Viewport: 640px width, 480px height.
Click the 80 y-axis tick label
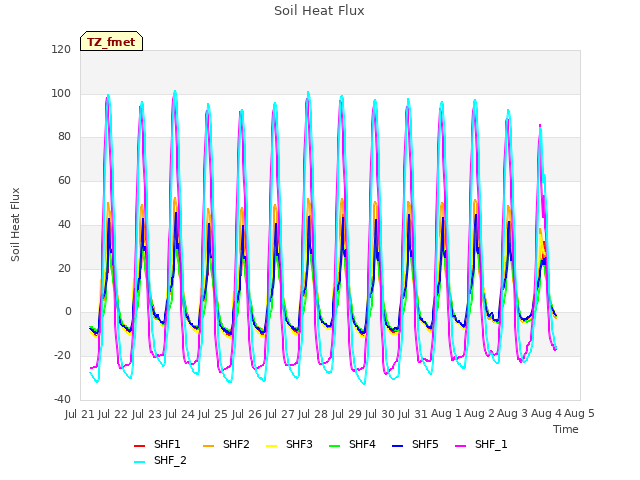pos(64,137)
